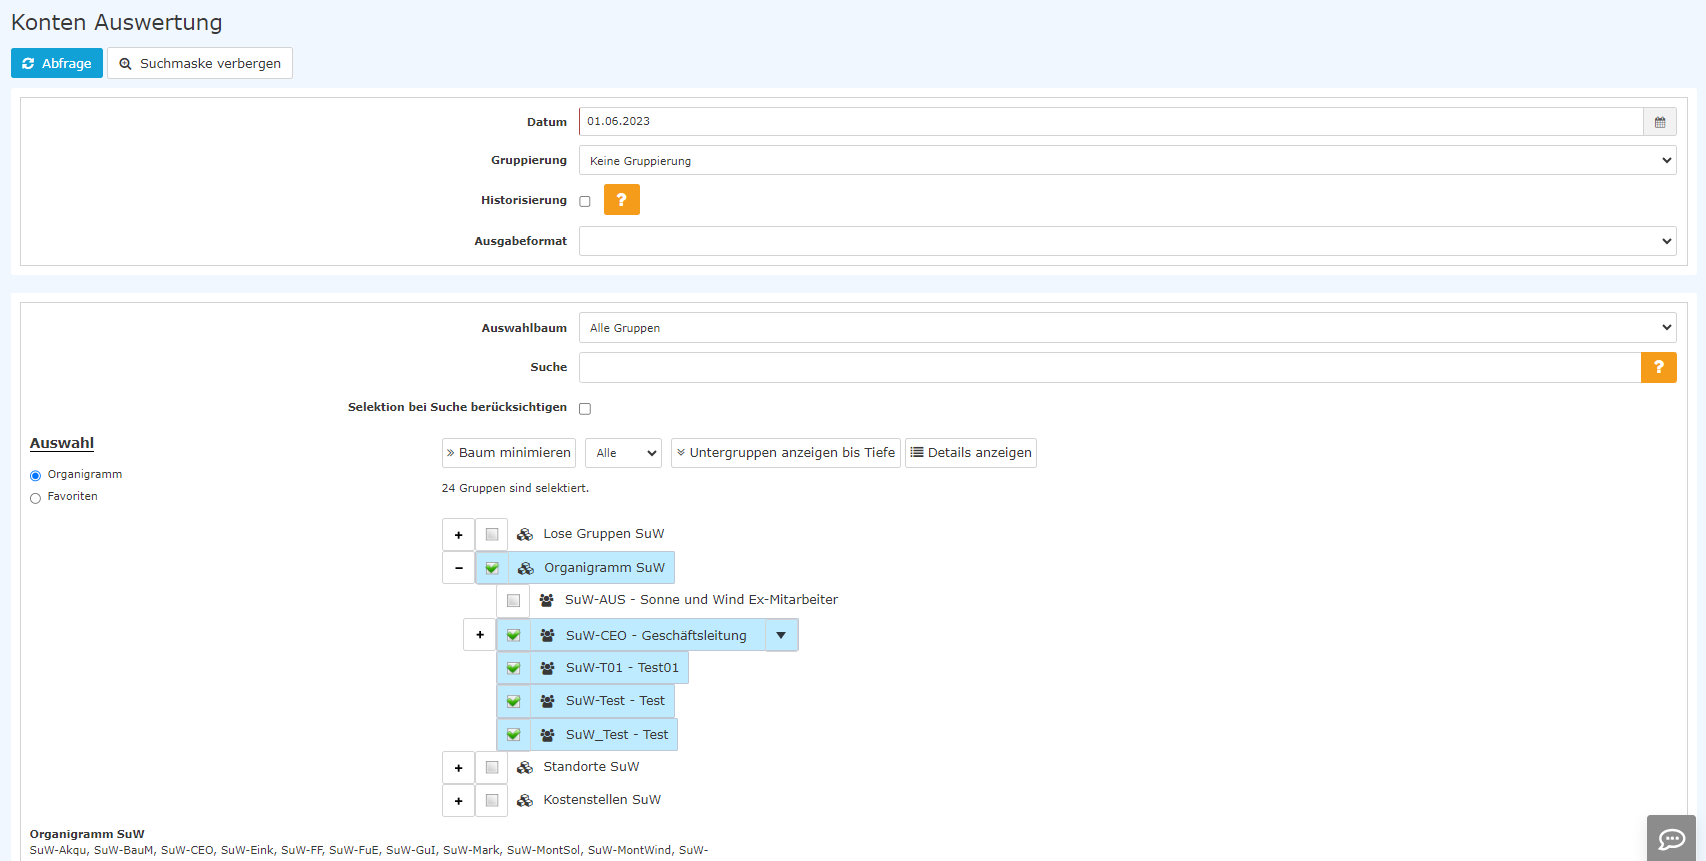Screen dimensions: 1706x861
Task: Collapse the Organigramm SuW node
Action: point(458,568)
